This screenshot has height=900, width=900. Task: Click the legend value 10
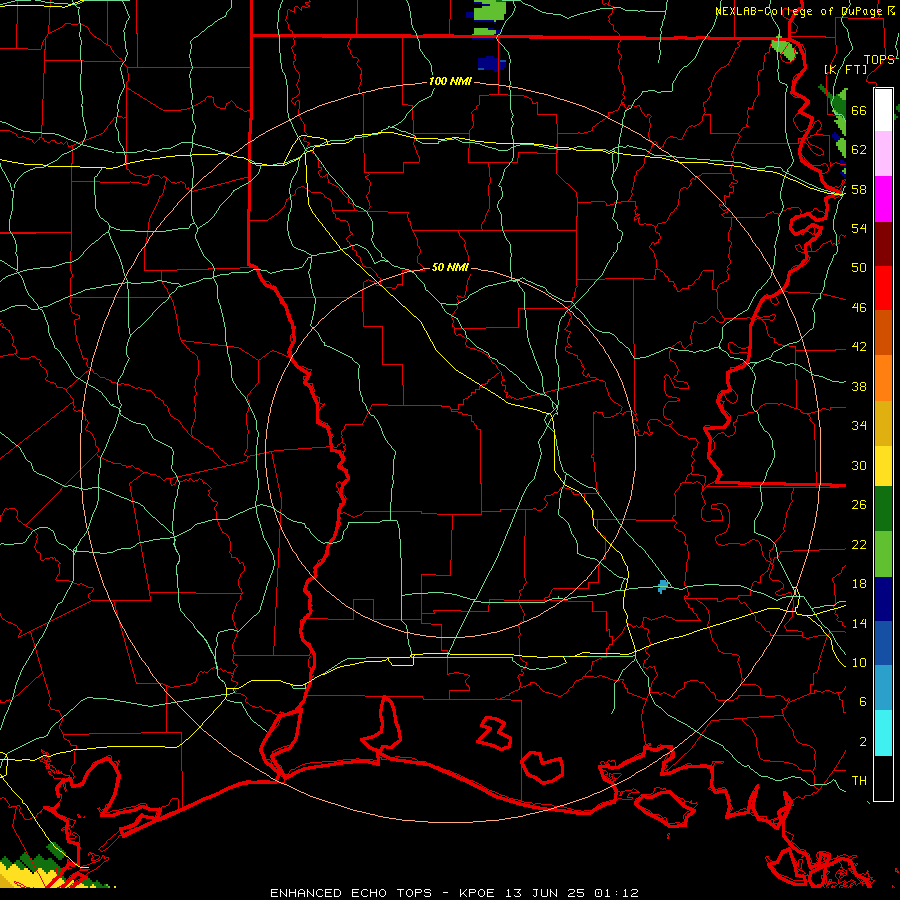(859, 662)
